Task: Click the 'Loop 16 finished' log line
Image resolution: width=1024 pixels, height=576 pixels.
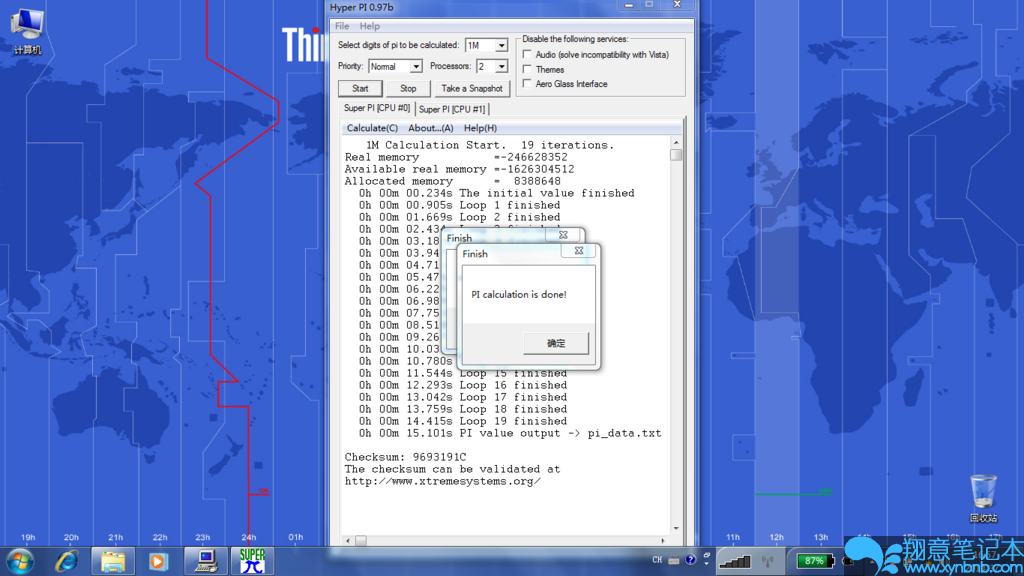Action: [462, 385]
